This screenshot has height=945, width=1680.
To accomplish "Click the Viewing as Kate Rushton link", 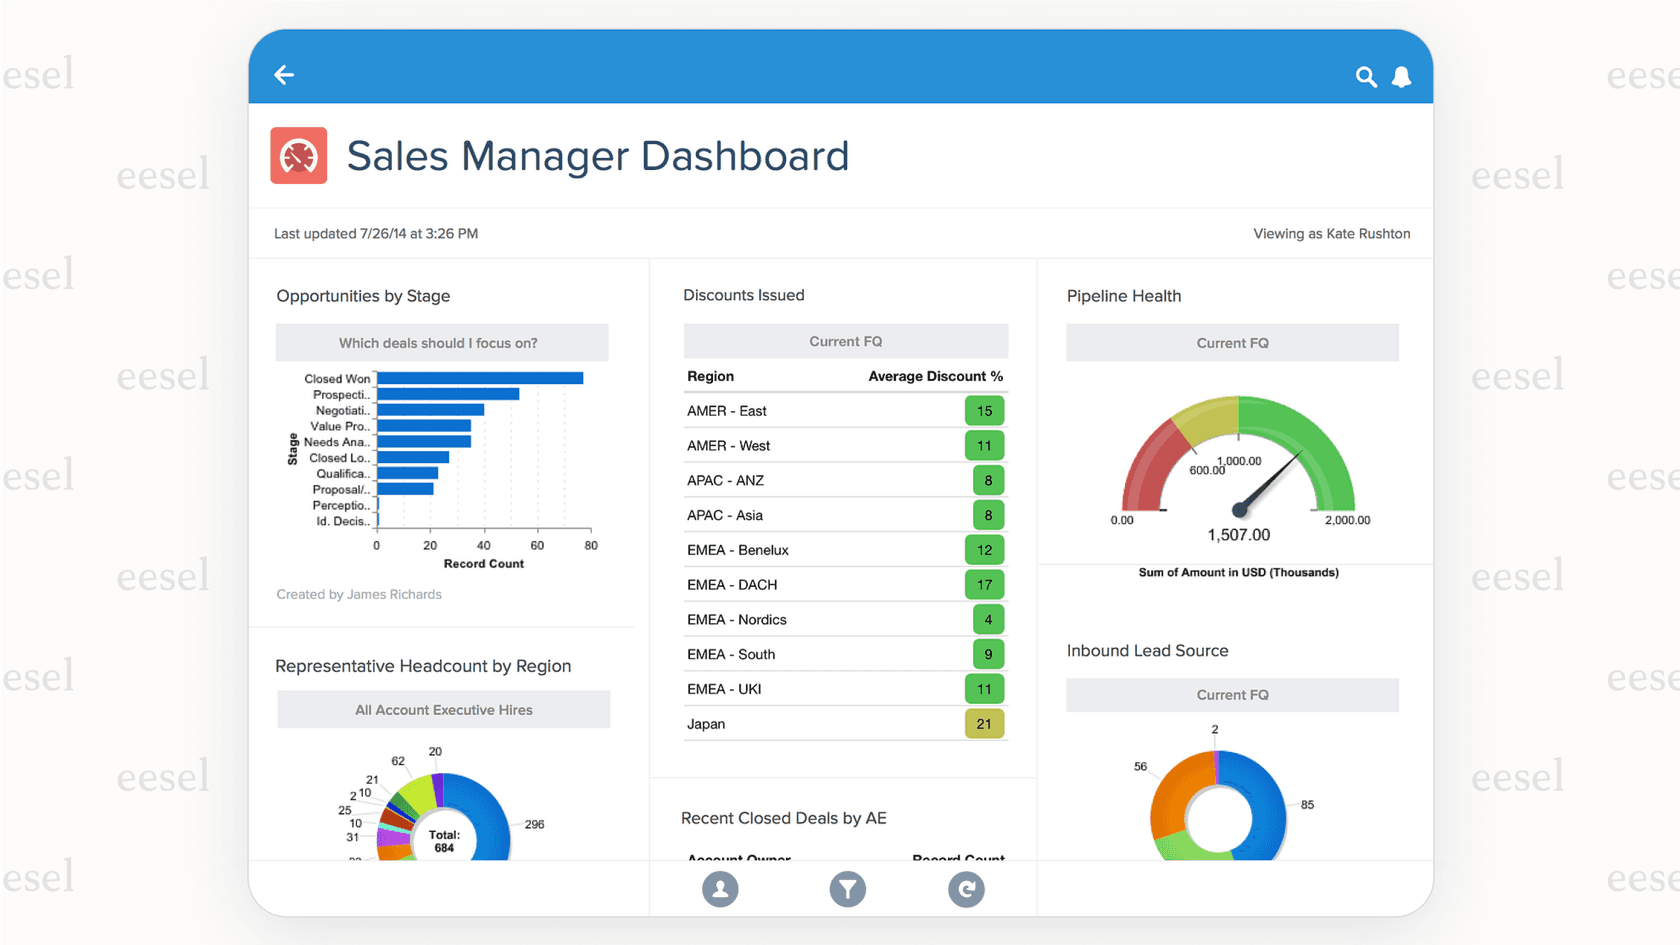I will coord(1332,233).
